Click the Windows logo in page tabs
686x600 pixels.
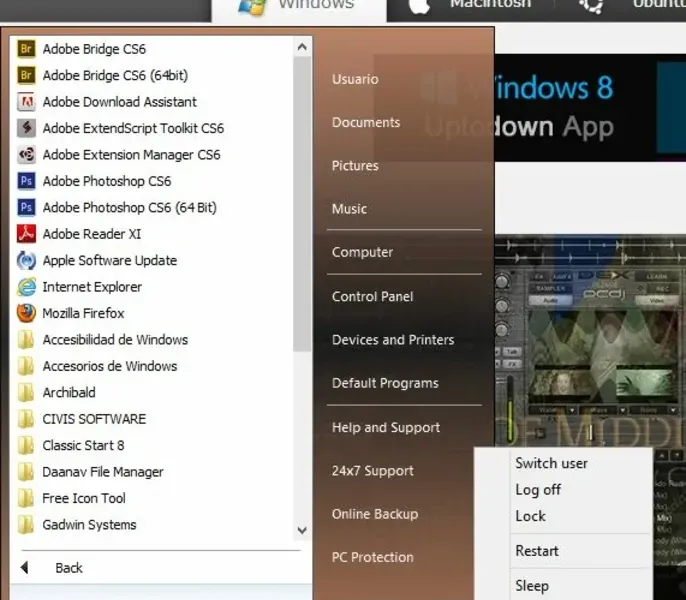(x=252, y=7)
